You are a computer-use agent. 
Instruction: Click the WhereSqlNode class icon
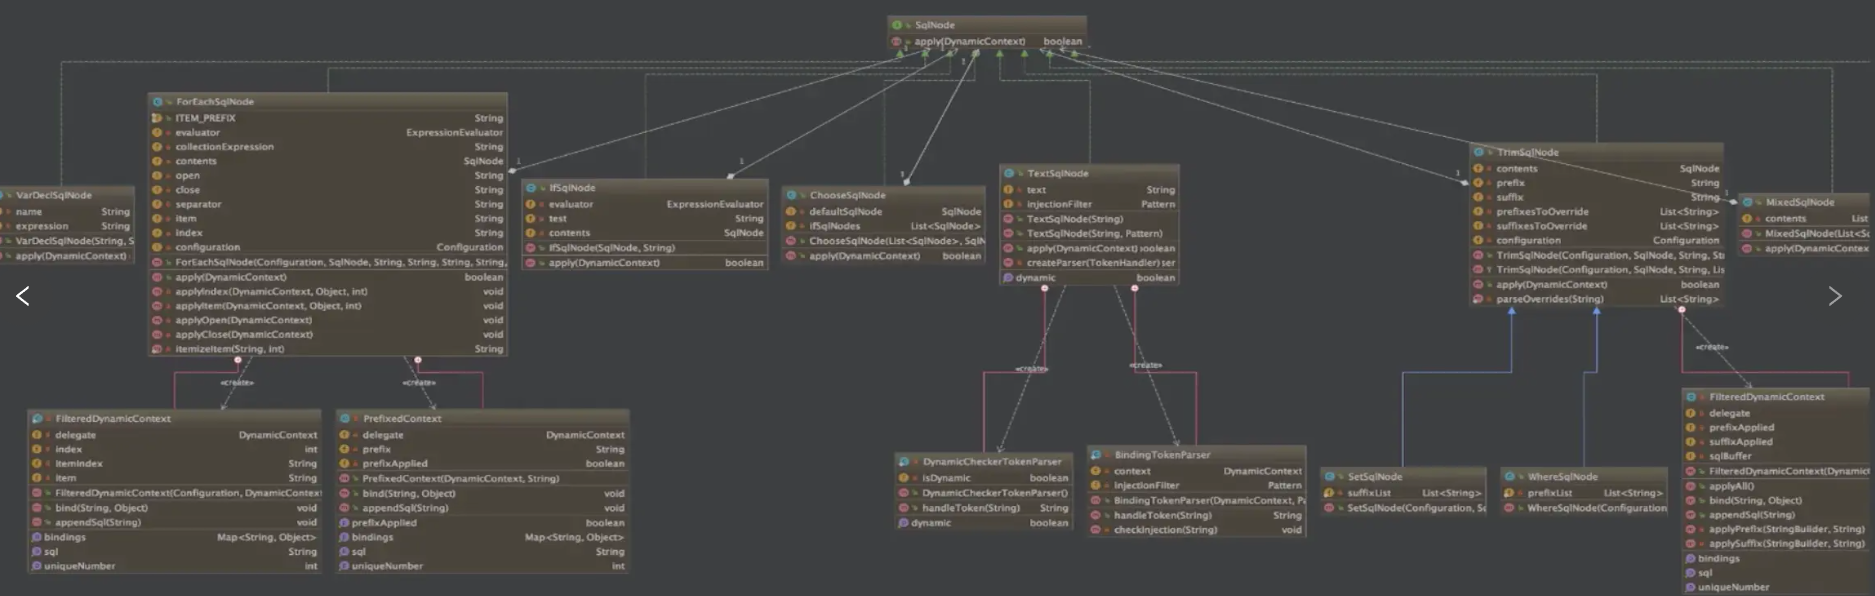1510,477
